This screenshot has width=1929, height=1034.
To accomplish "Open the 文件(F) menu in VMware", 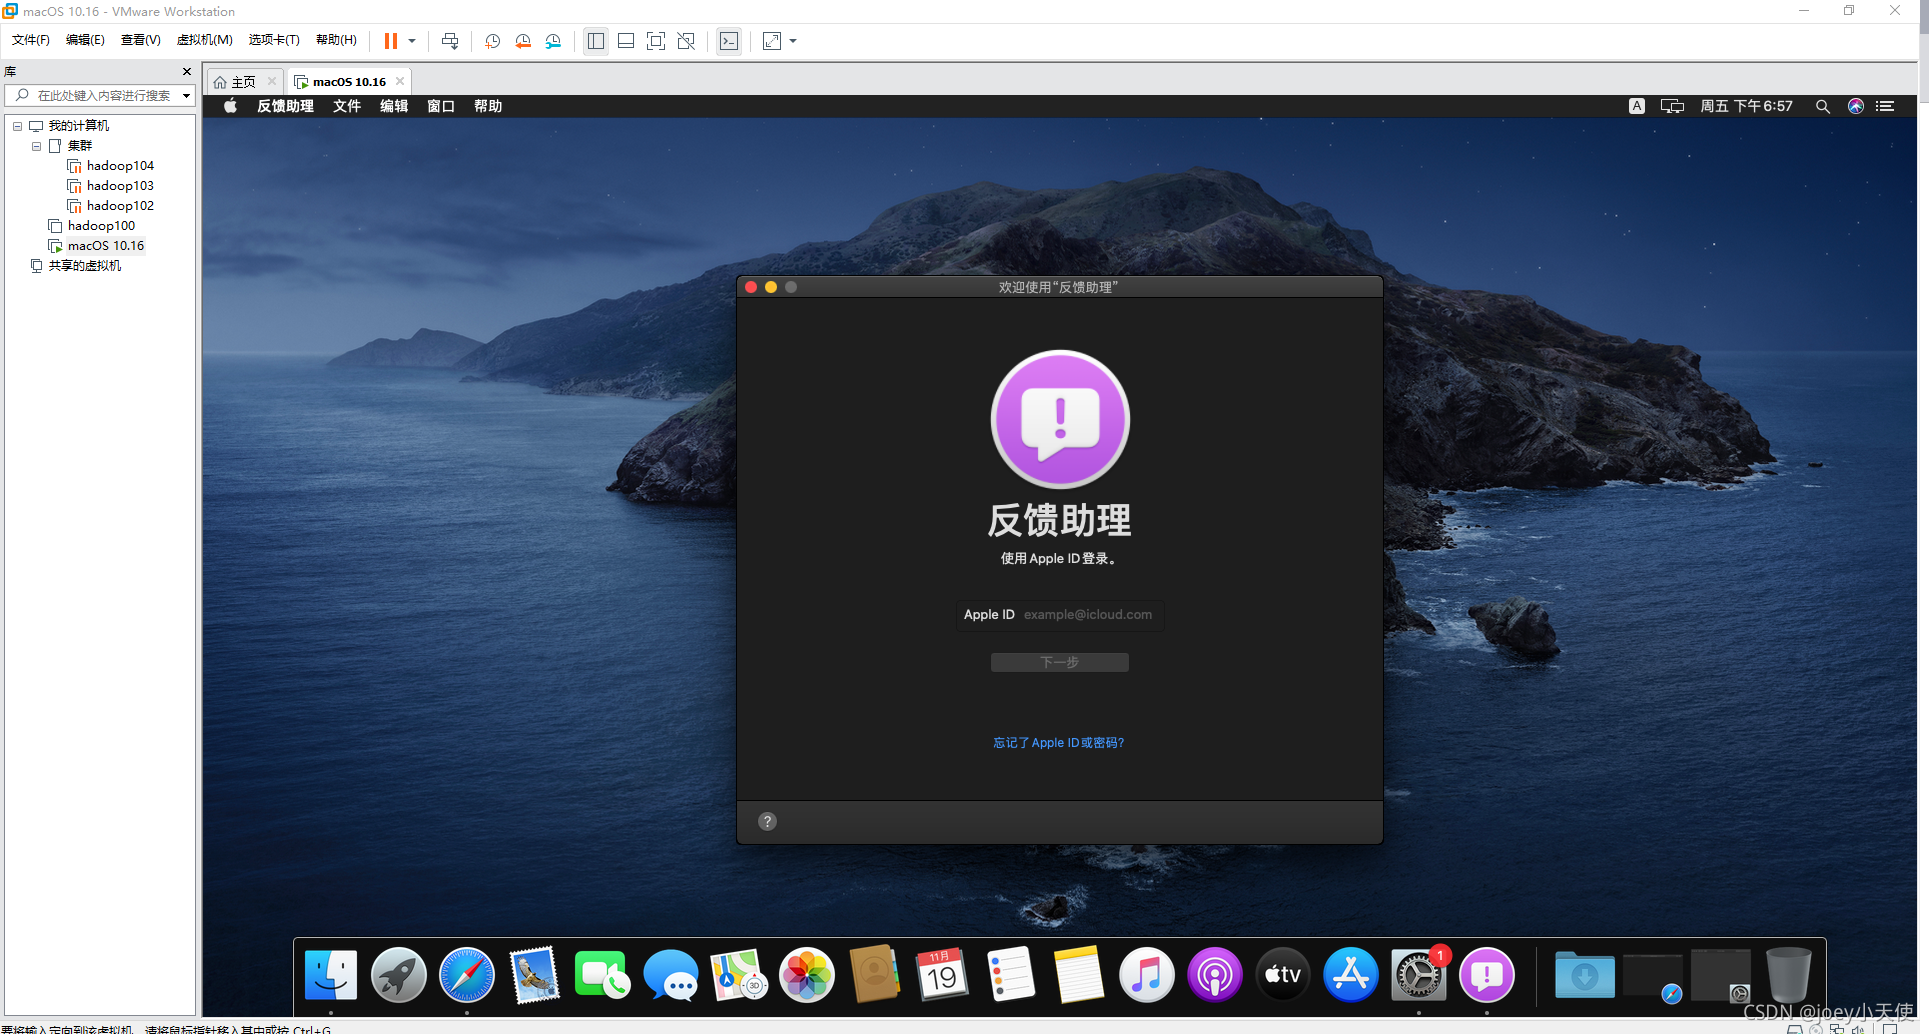I will [30, 40].
